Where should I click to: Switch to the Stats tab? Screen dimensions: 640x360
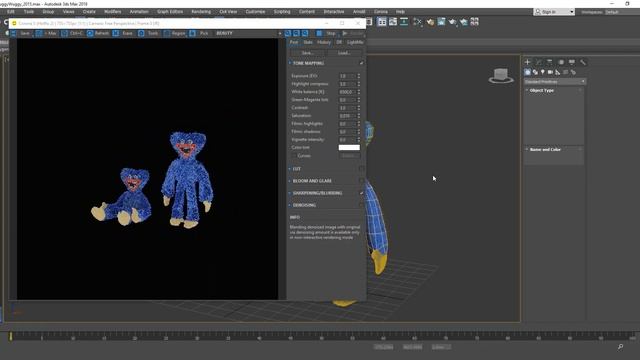[x=308, y=42]
